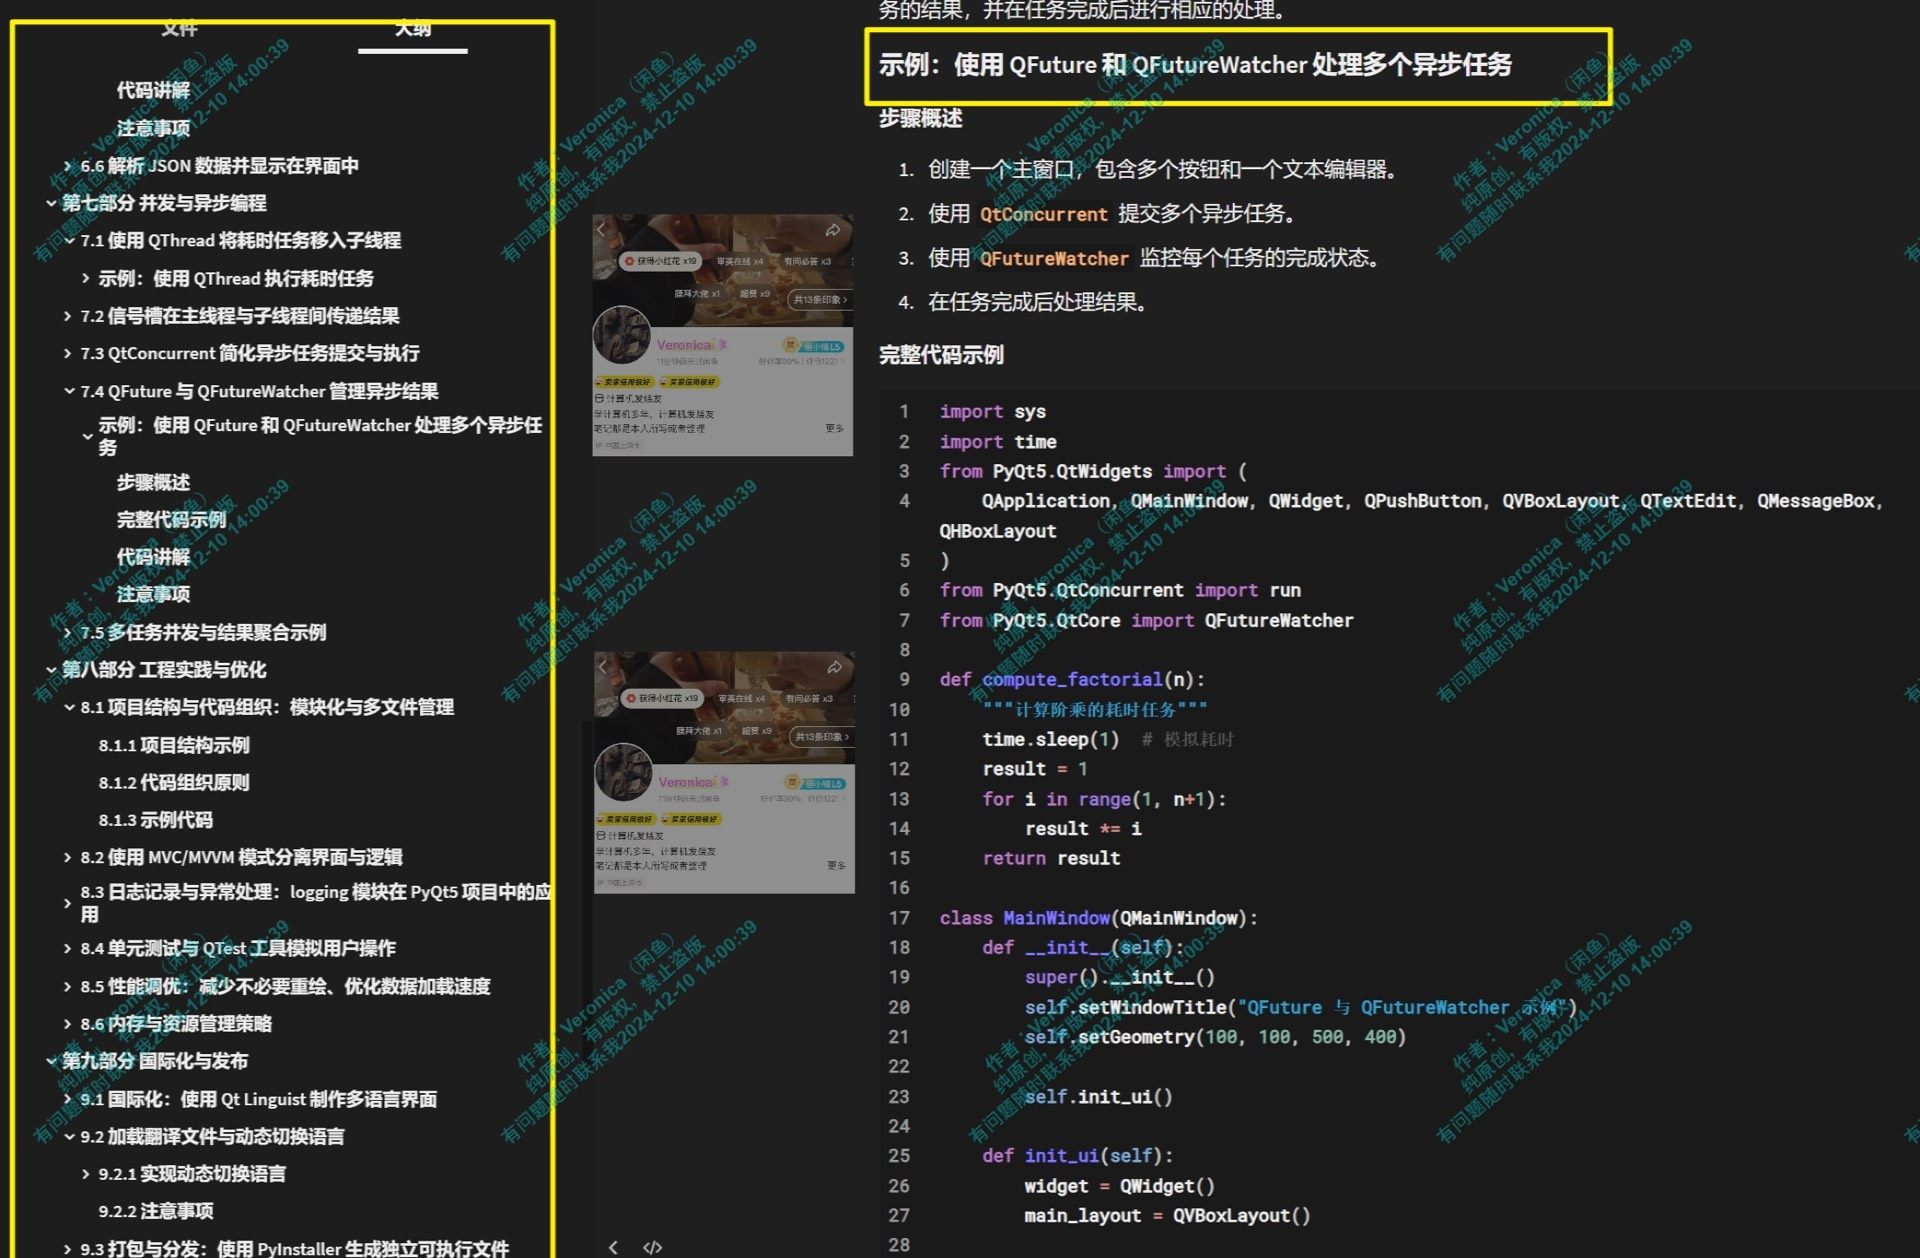Image resolution: width=1920 pixels, height=1258 pixels.
Task: Click back arrow icon in lower profile image
Action: [602, 667]
